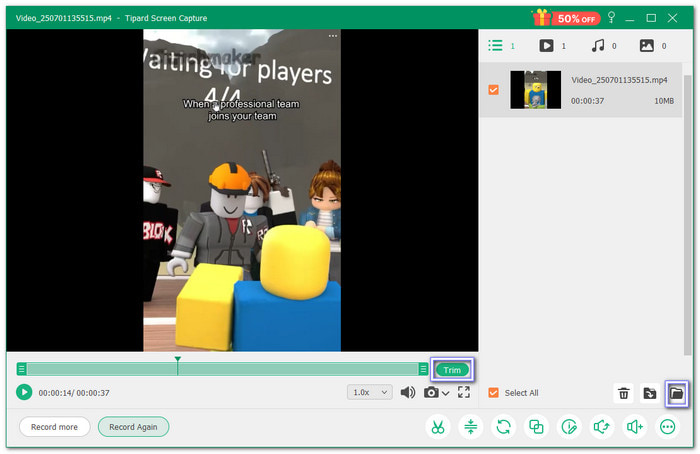The height and width of the screenshot is (454, 700).
Task: Click the recording list vertical scrollbar
Action: point(688,214)
